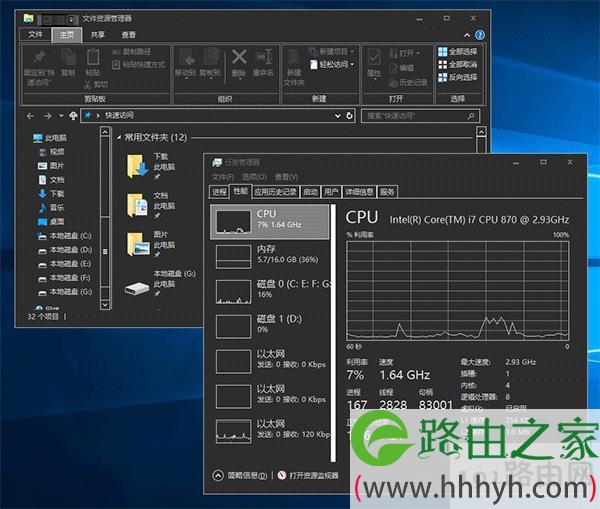Click the Documents (文档) folder icon
The width and height of the screenshot is (600, 509).
[x=137, y=205]
